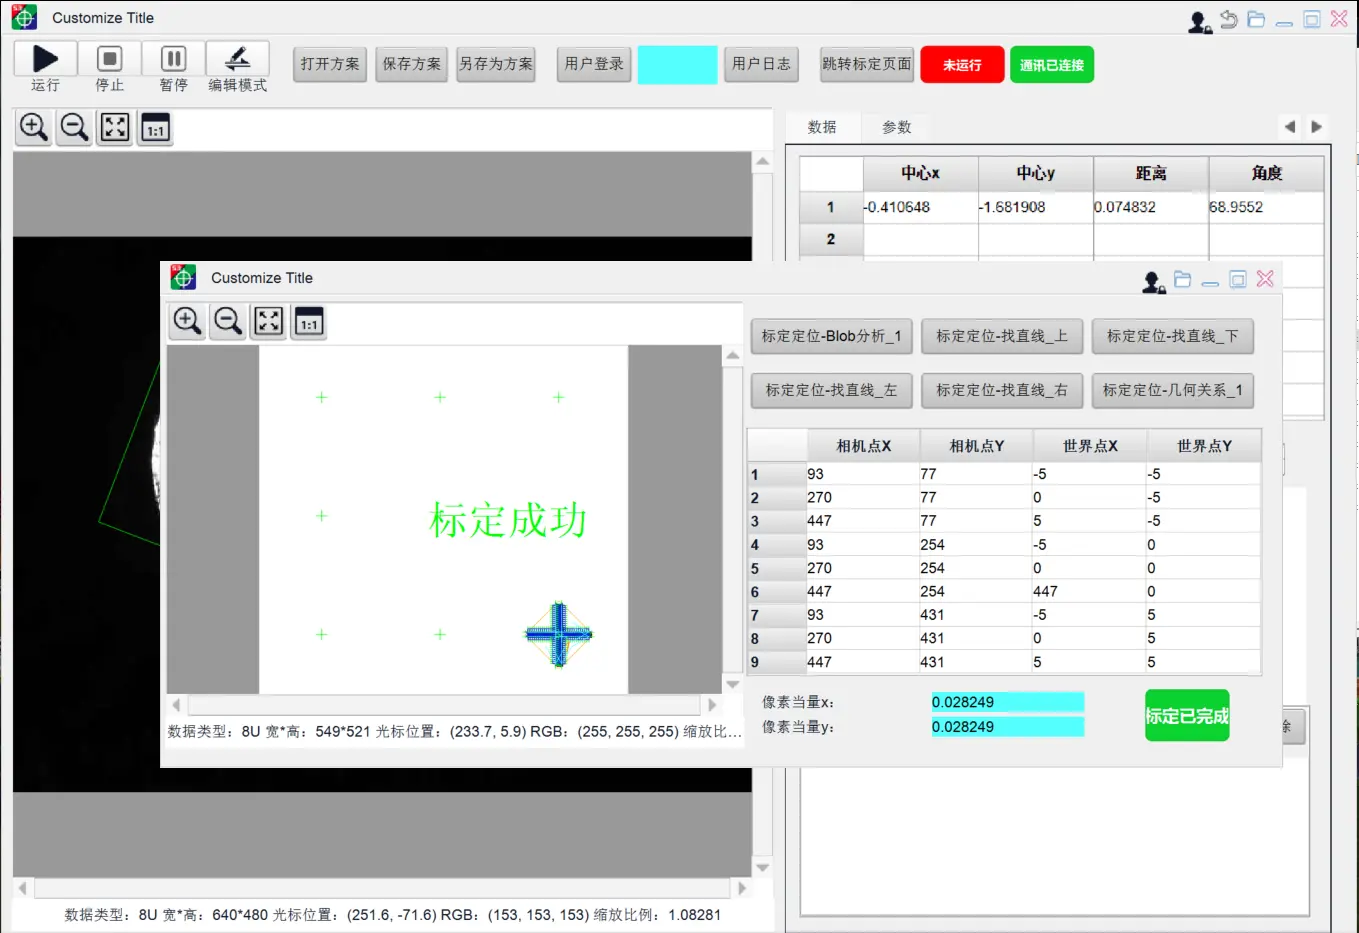Click app logo in calibration dialog title

183,277
